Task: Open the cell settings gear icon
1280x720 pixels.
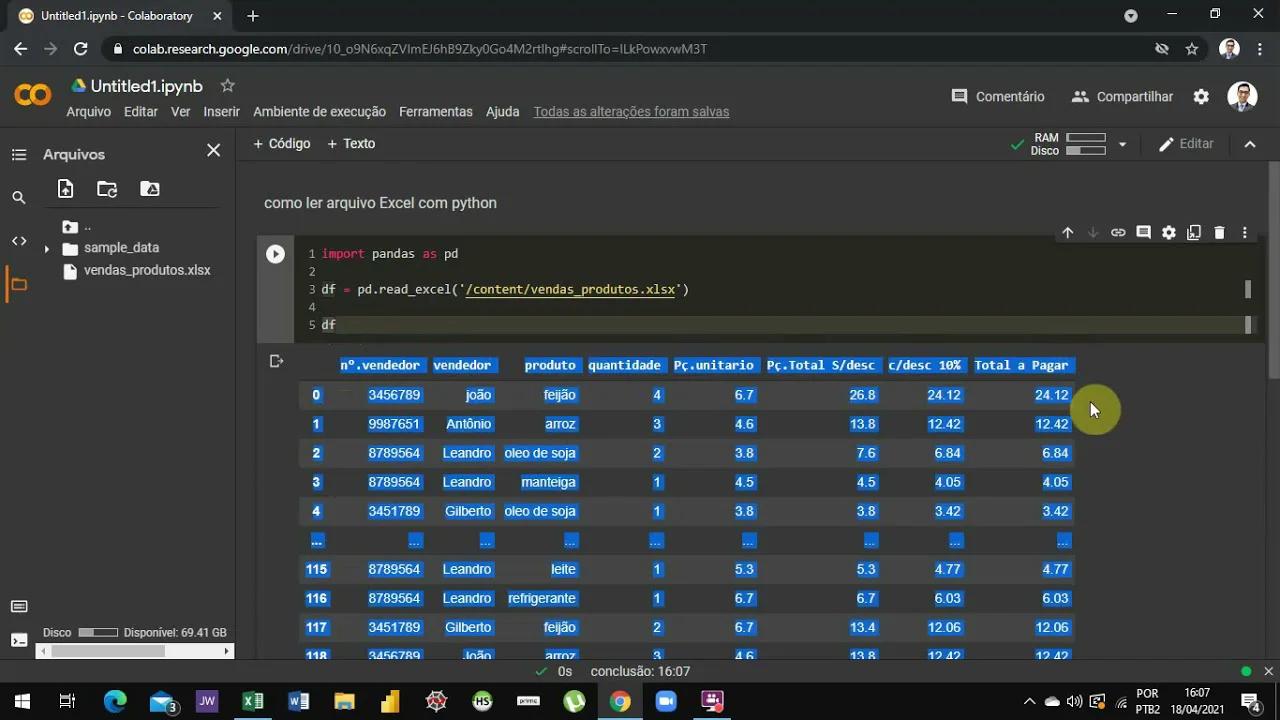Action: point(1169,233)
